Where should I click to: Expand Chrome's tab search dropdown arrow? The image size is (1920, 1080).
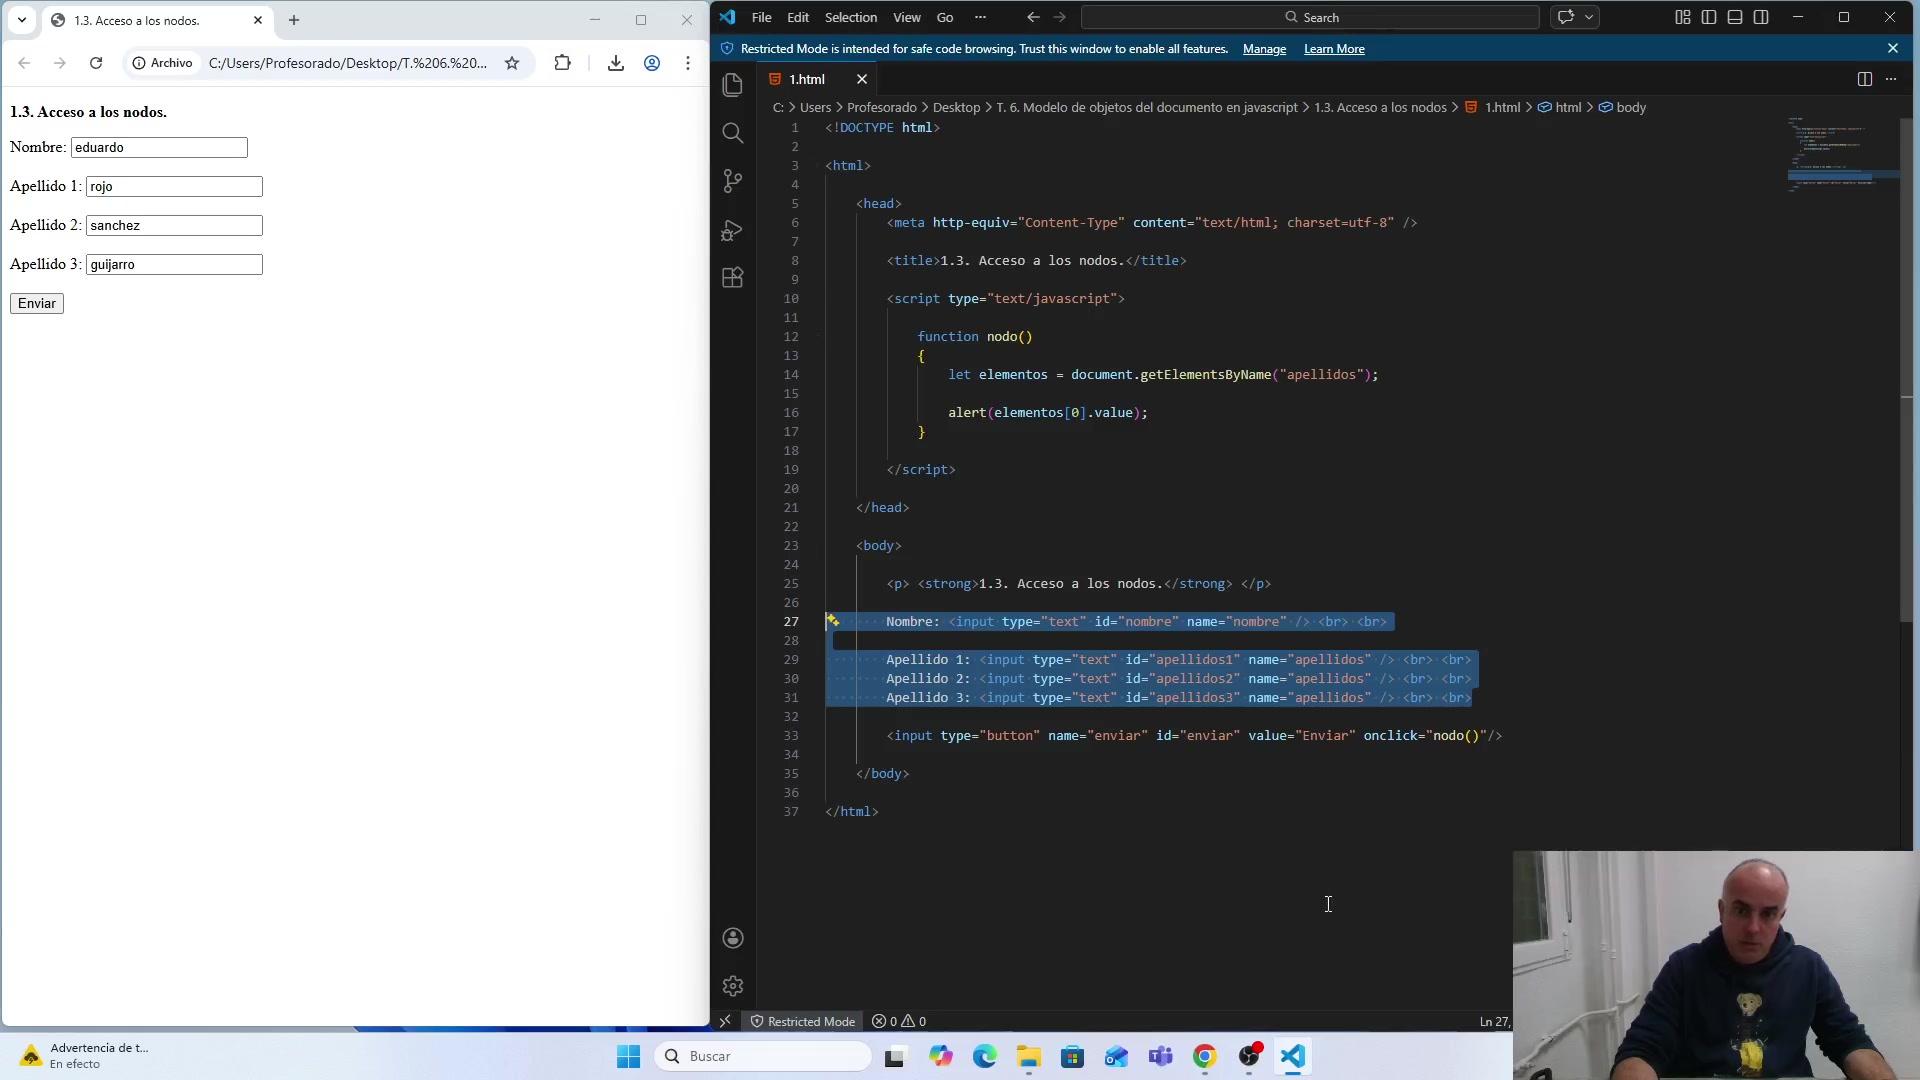tap(22, 20)
